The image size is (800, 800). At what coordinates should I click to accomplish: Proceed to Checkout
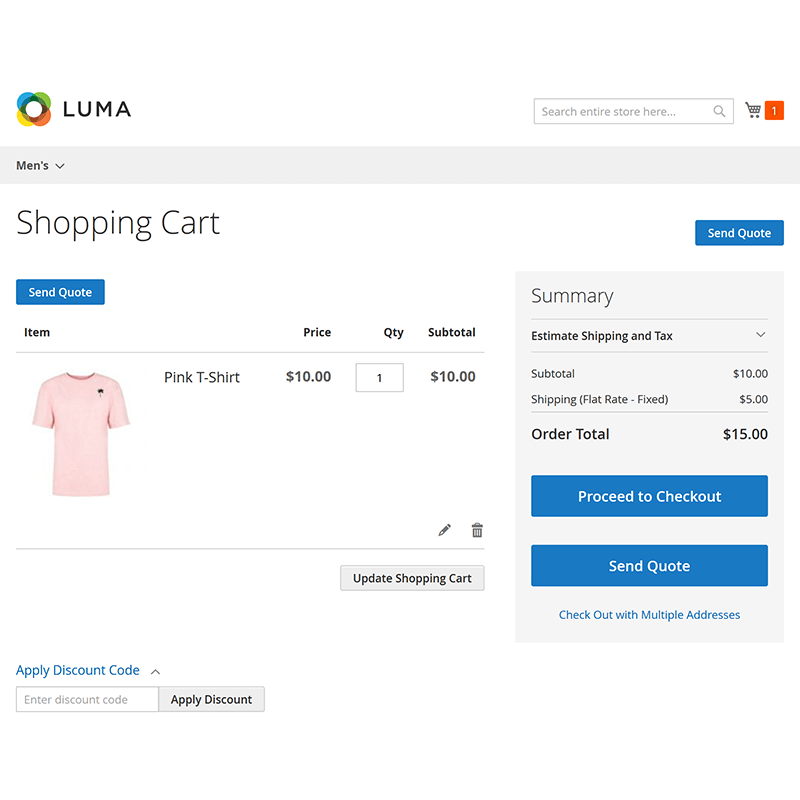649,496
